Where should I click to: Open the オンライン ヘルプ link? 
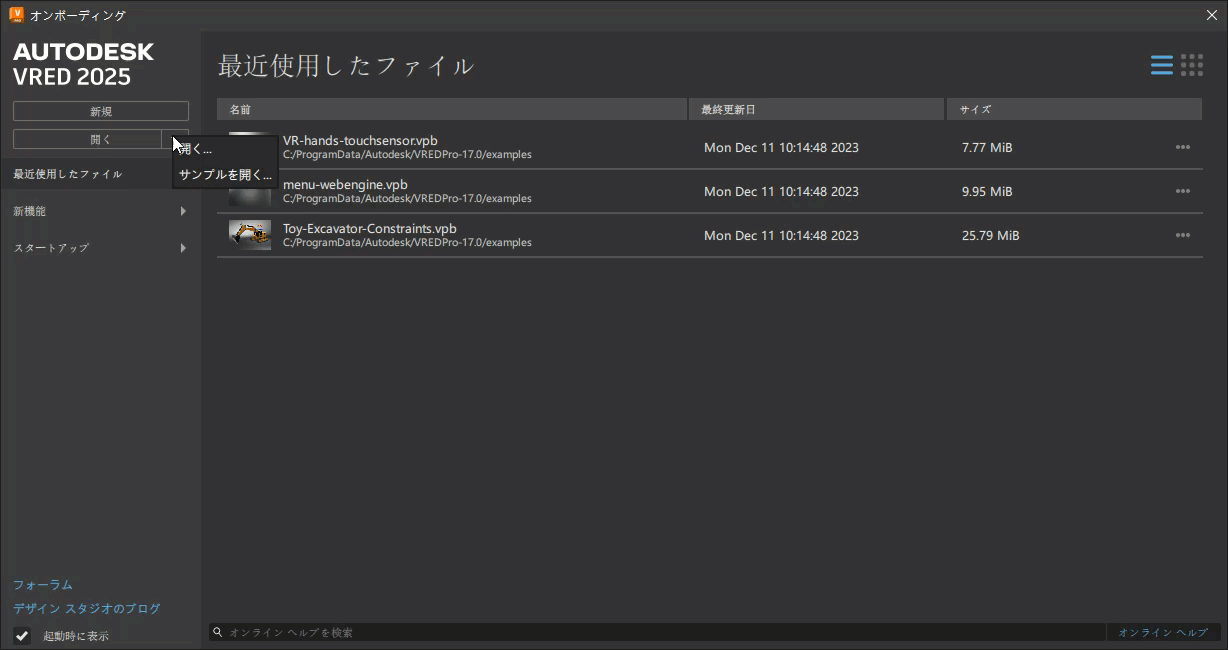(x=1163, y=632)
